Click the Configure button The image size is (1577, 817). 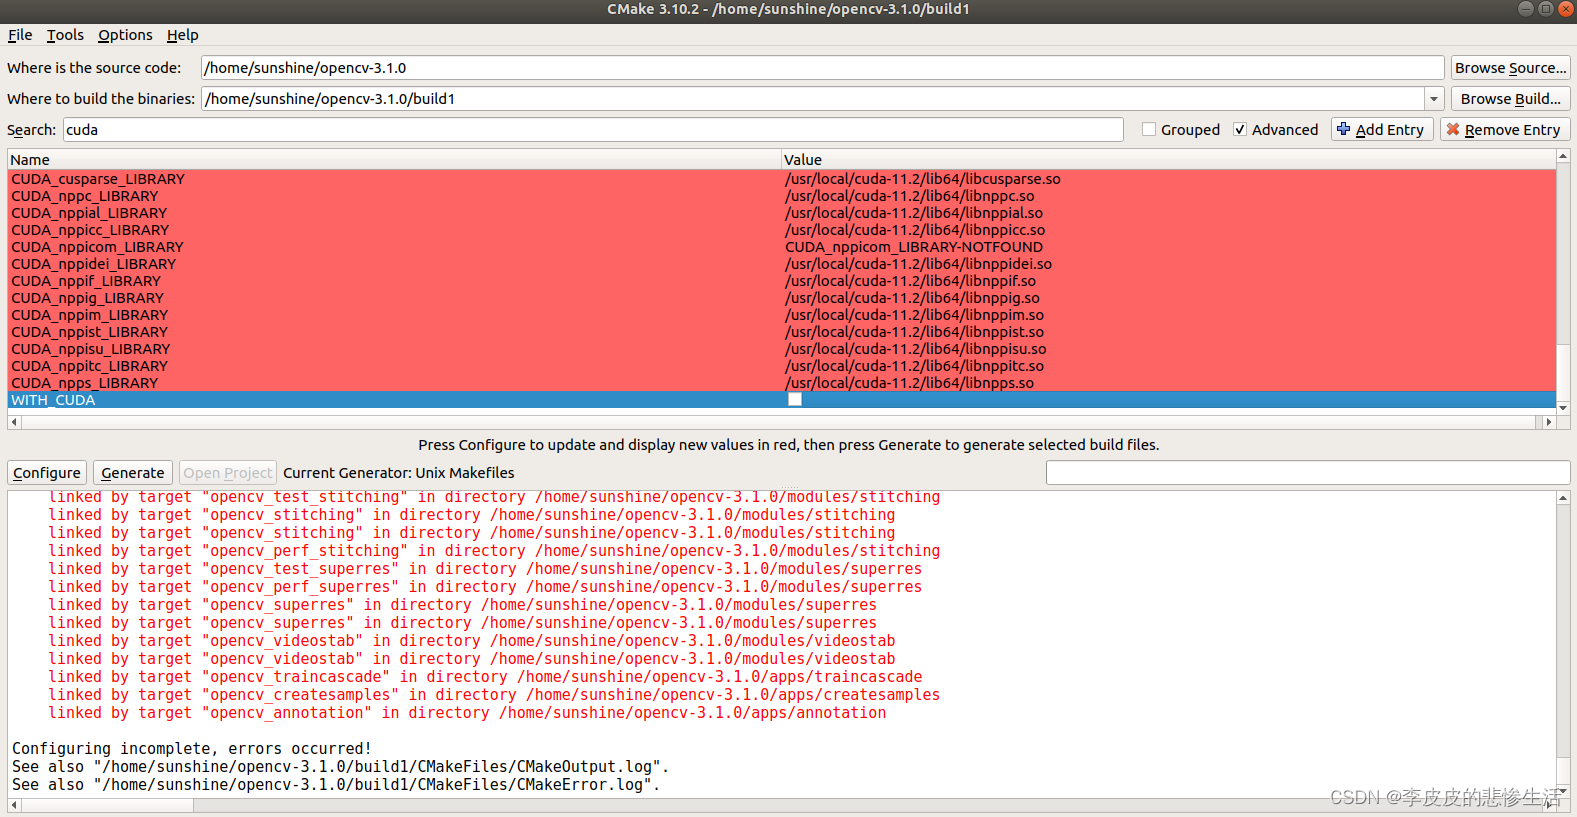tap(47, 473)
